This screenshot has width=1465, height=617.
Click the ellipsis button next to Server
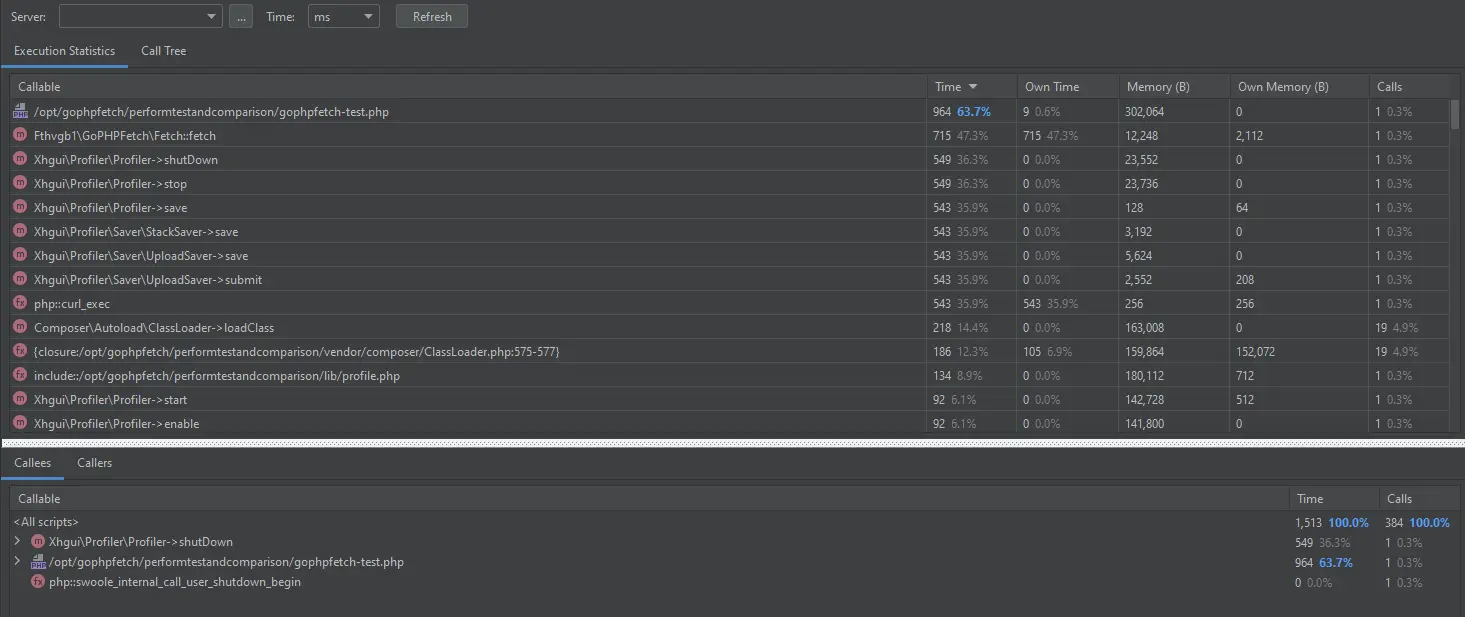point(240,16)
